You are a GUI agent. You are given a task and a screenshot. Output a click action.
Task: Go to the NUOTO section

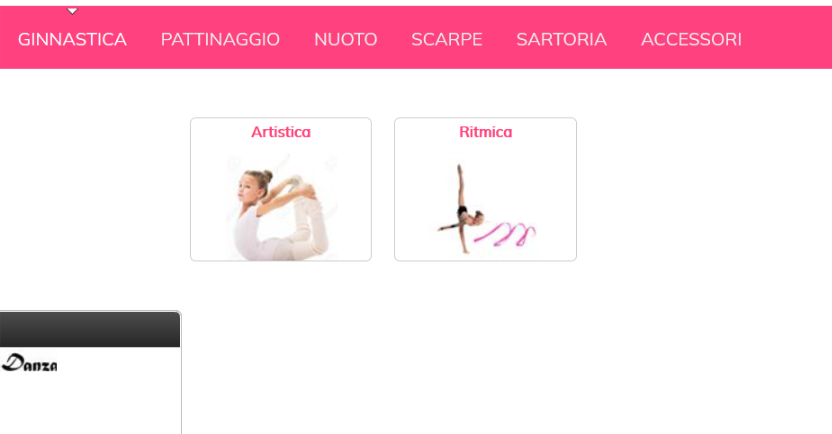(345, 39)
